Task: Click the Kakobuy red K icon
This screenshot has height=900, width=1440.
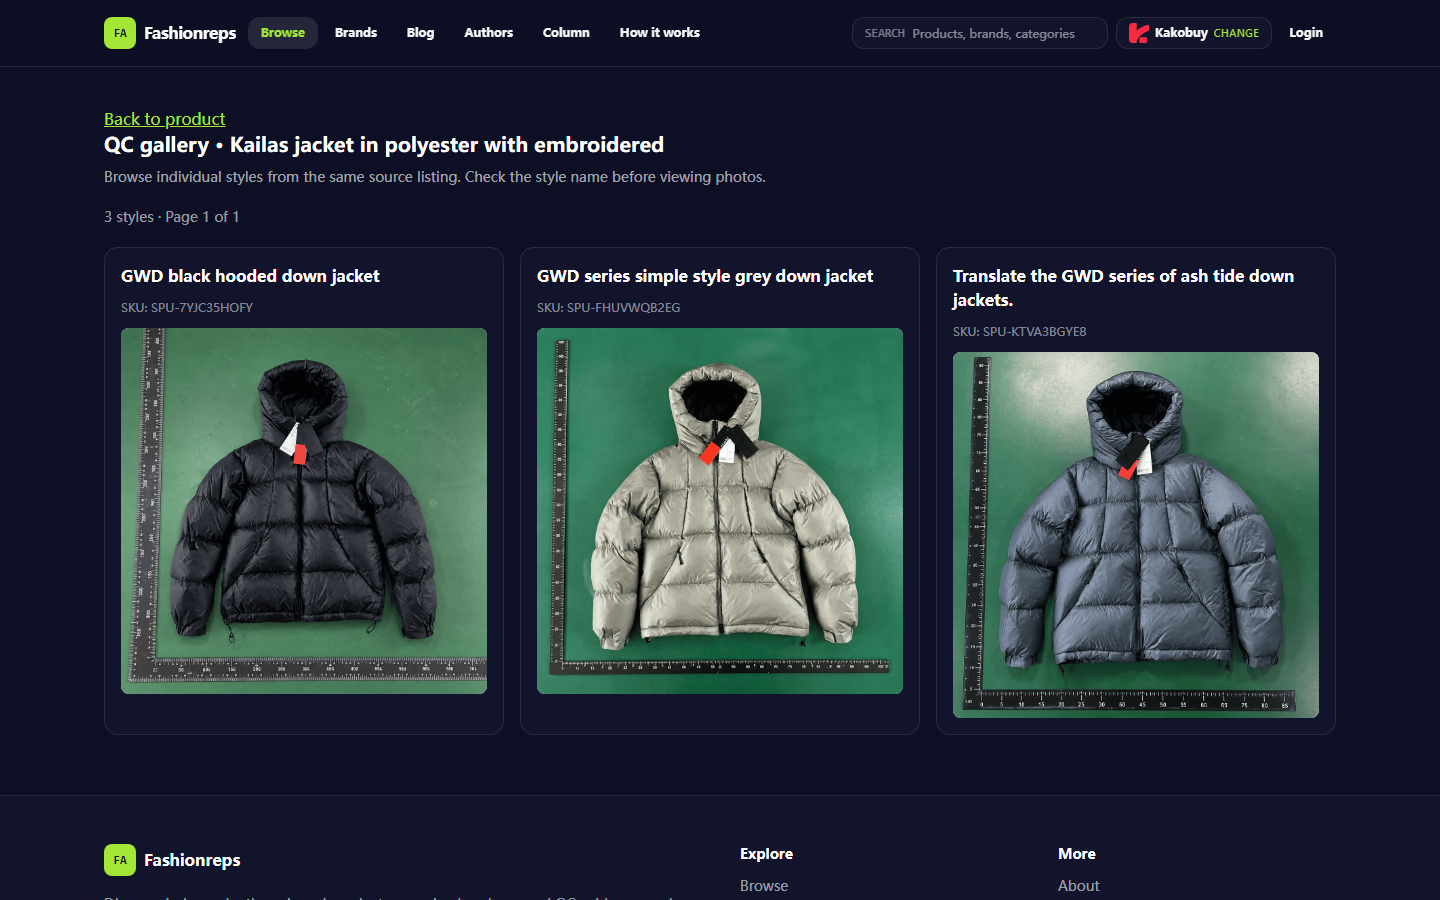Action: (x=1139, y=33)
